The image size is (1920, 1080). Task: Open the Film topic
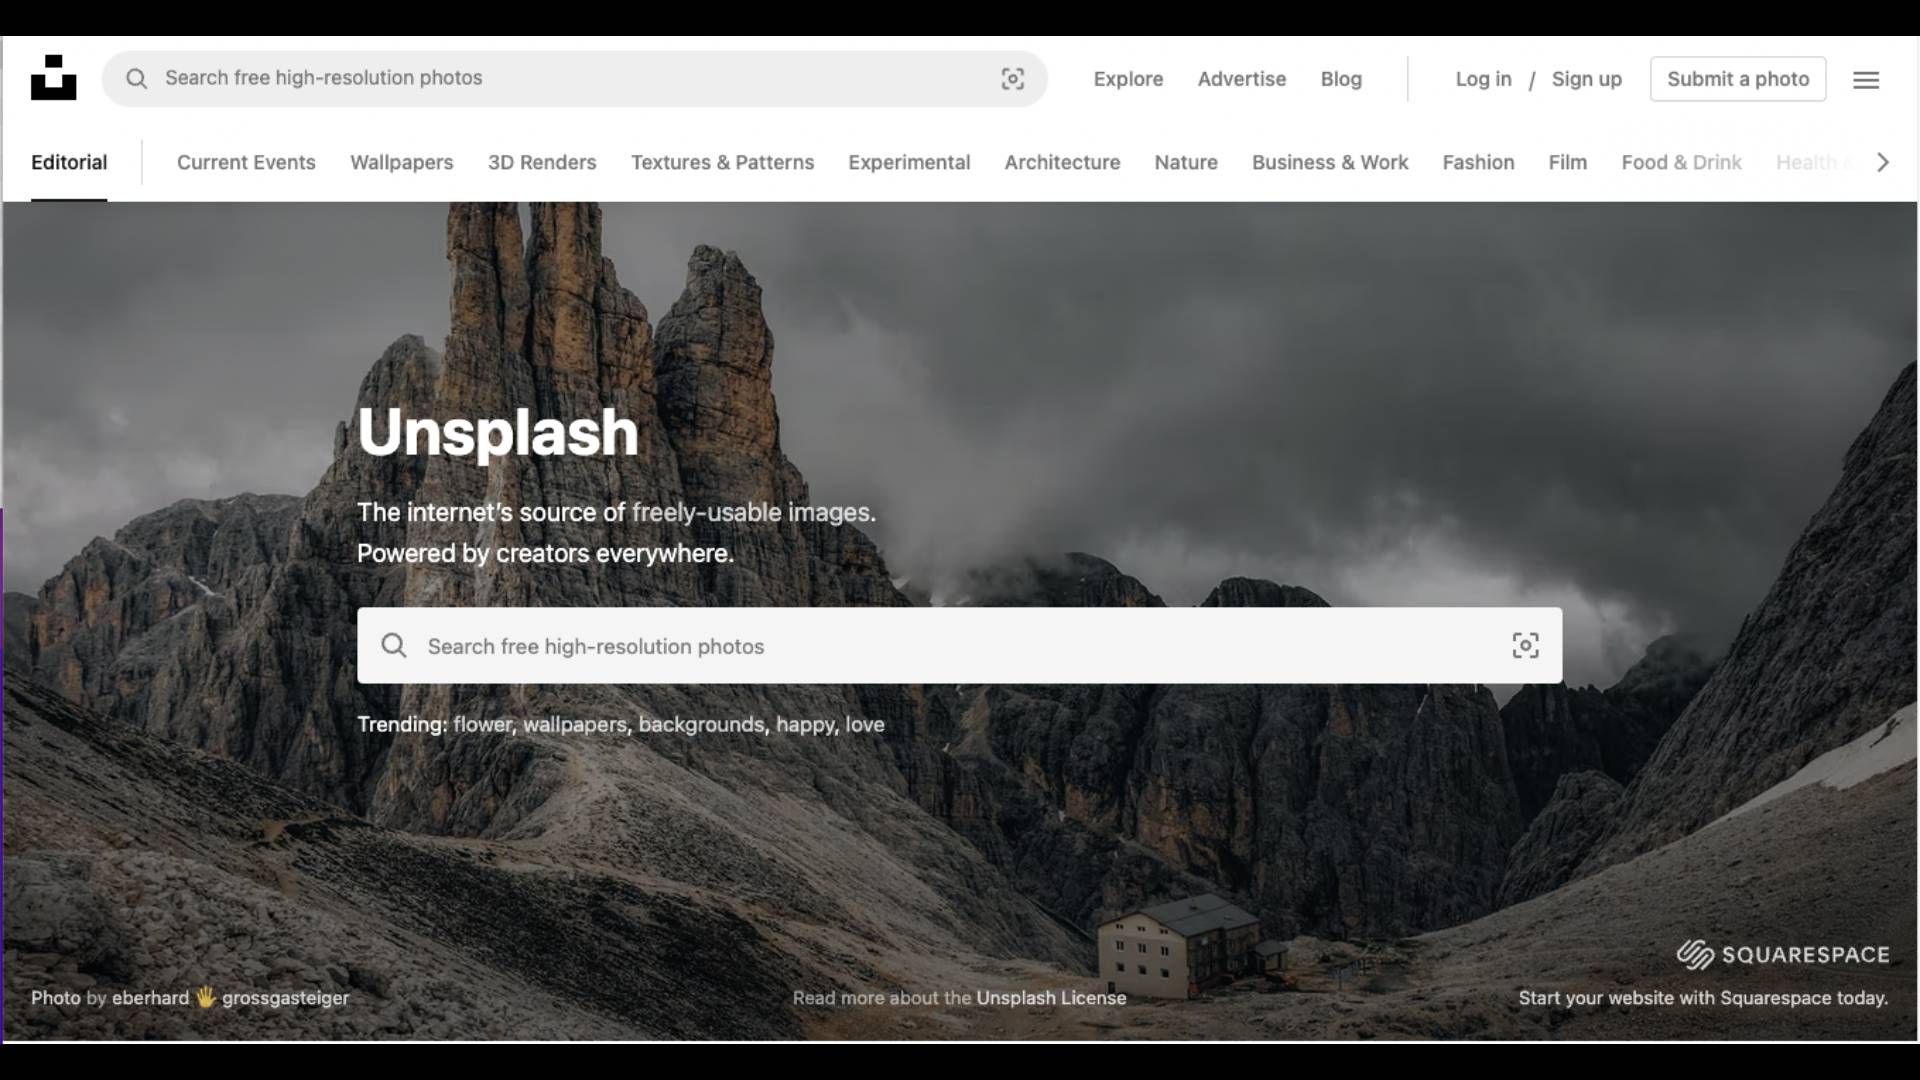[1568, 162]
